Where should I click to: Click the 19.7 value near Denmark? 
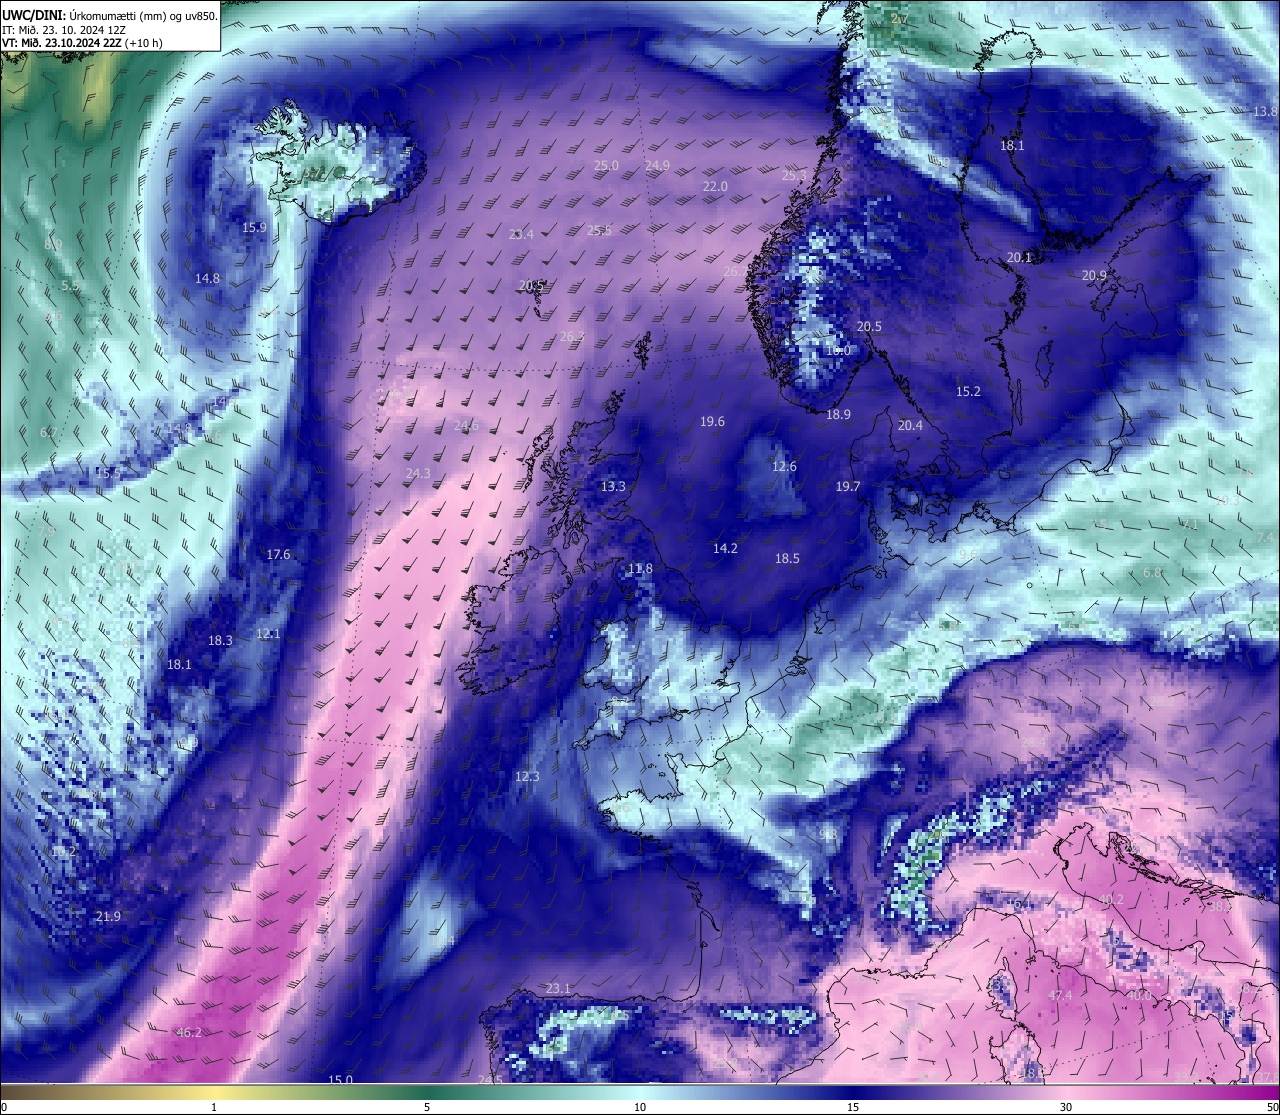[847, 486]
